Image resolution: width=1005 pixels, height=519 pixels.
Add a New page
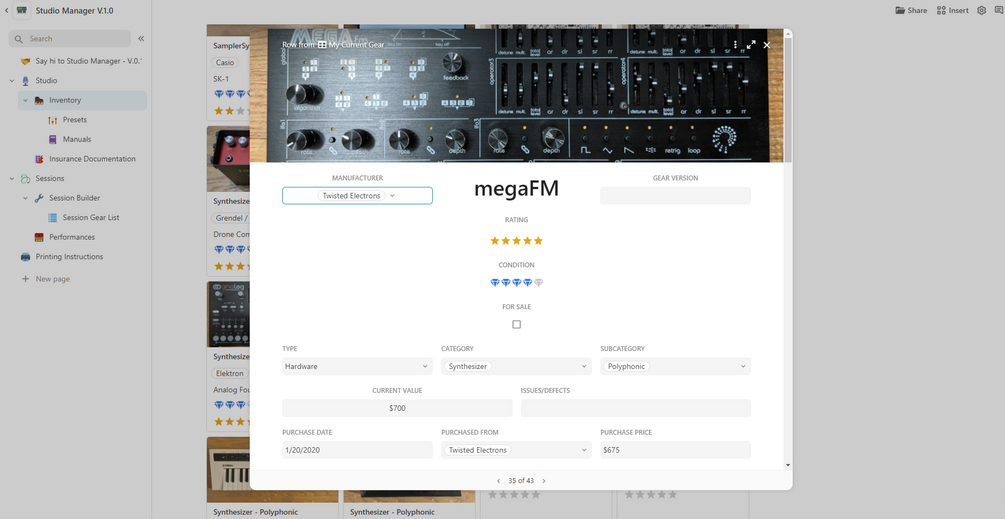[53, 279]
